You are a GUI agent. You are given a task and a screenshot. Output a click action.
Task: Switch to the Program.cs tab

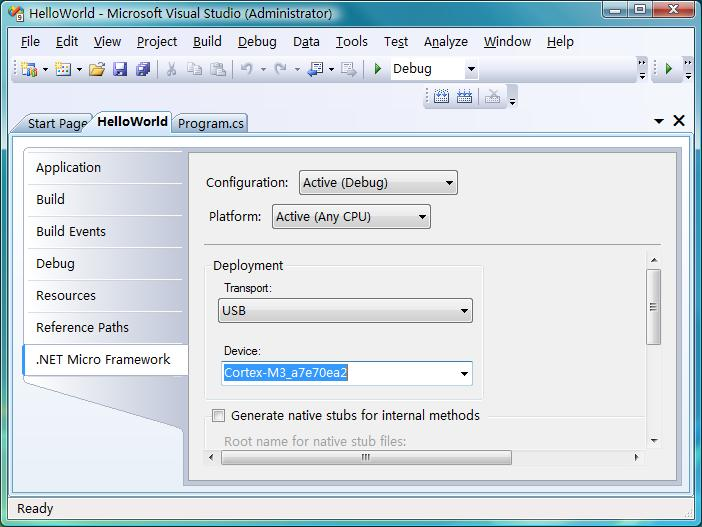coord(211,123)
